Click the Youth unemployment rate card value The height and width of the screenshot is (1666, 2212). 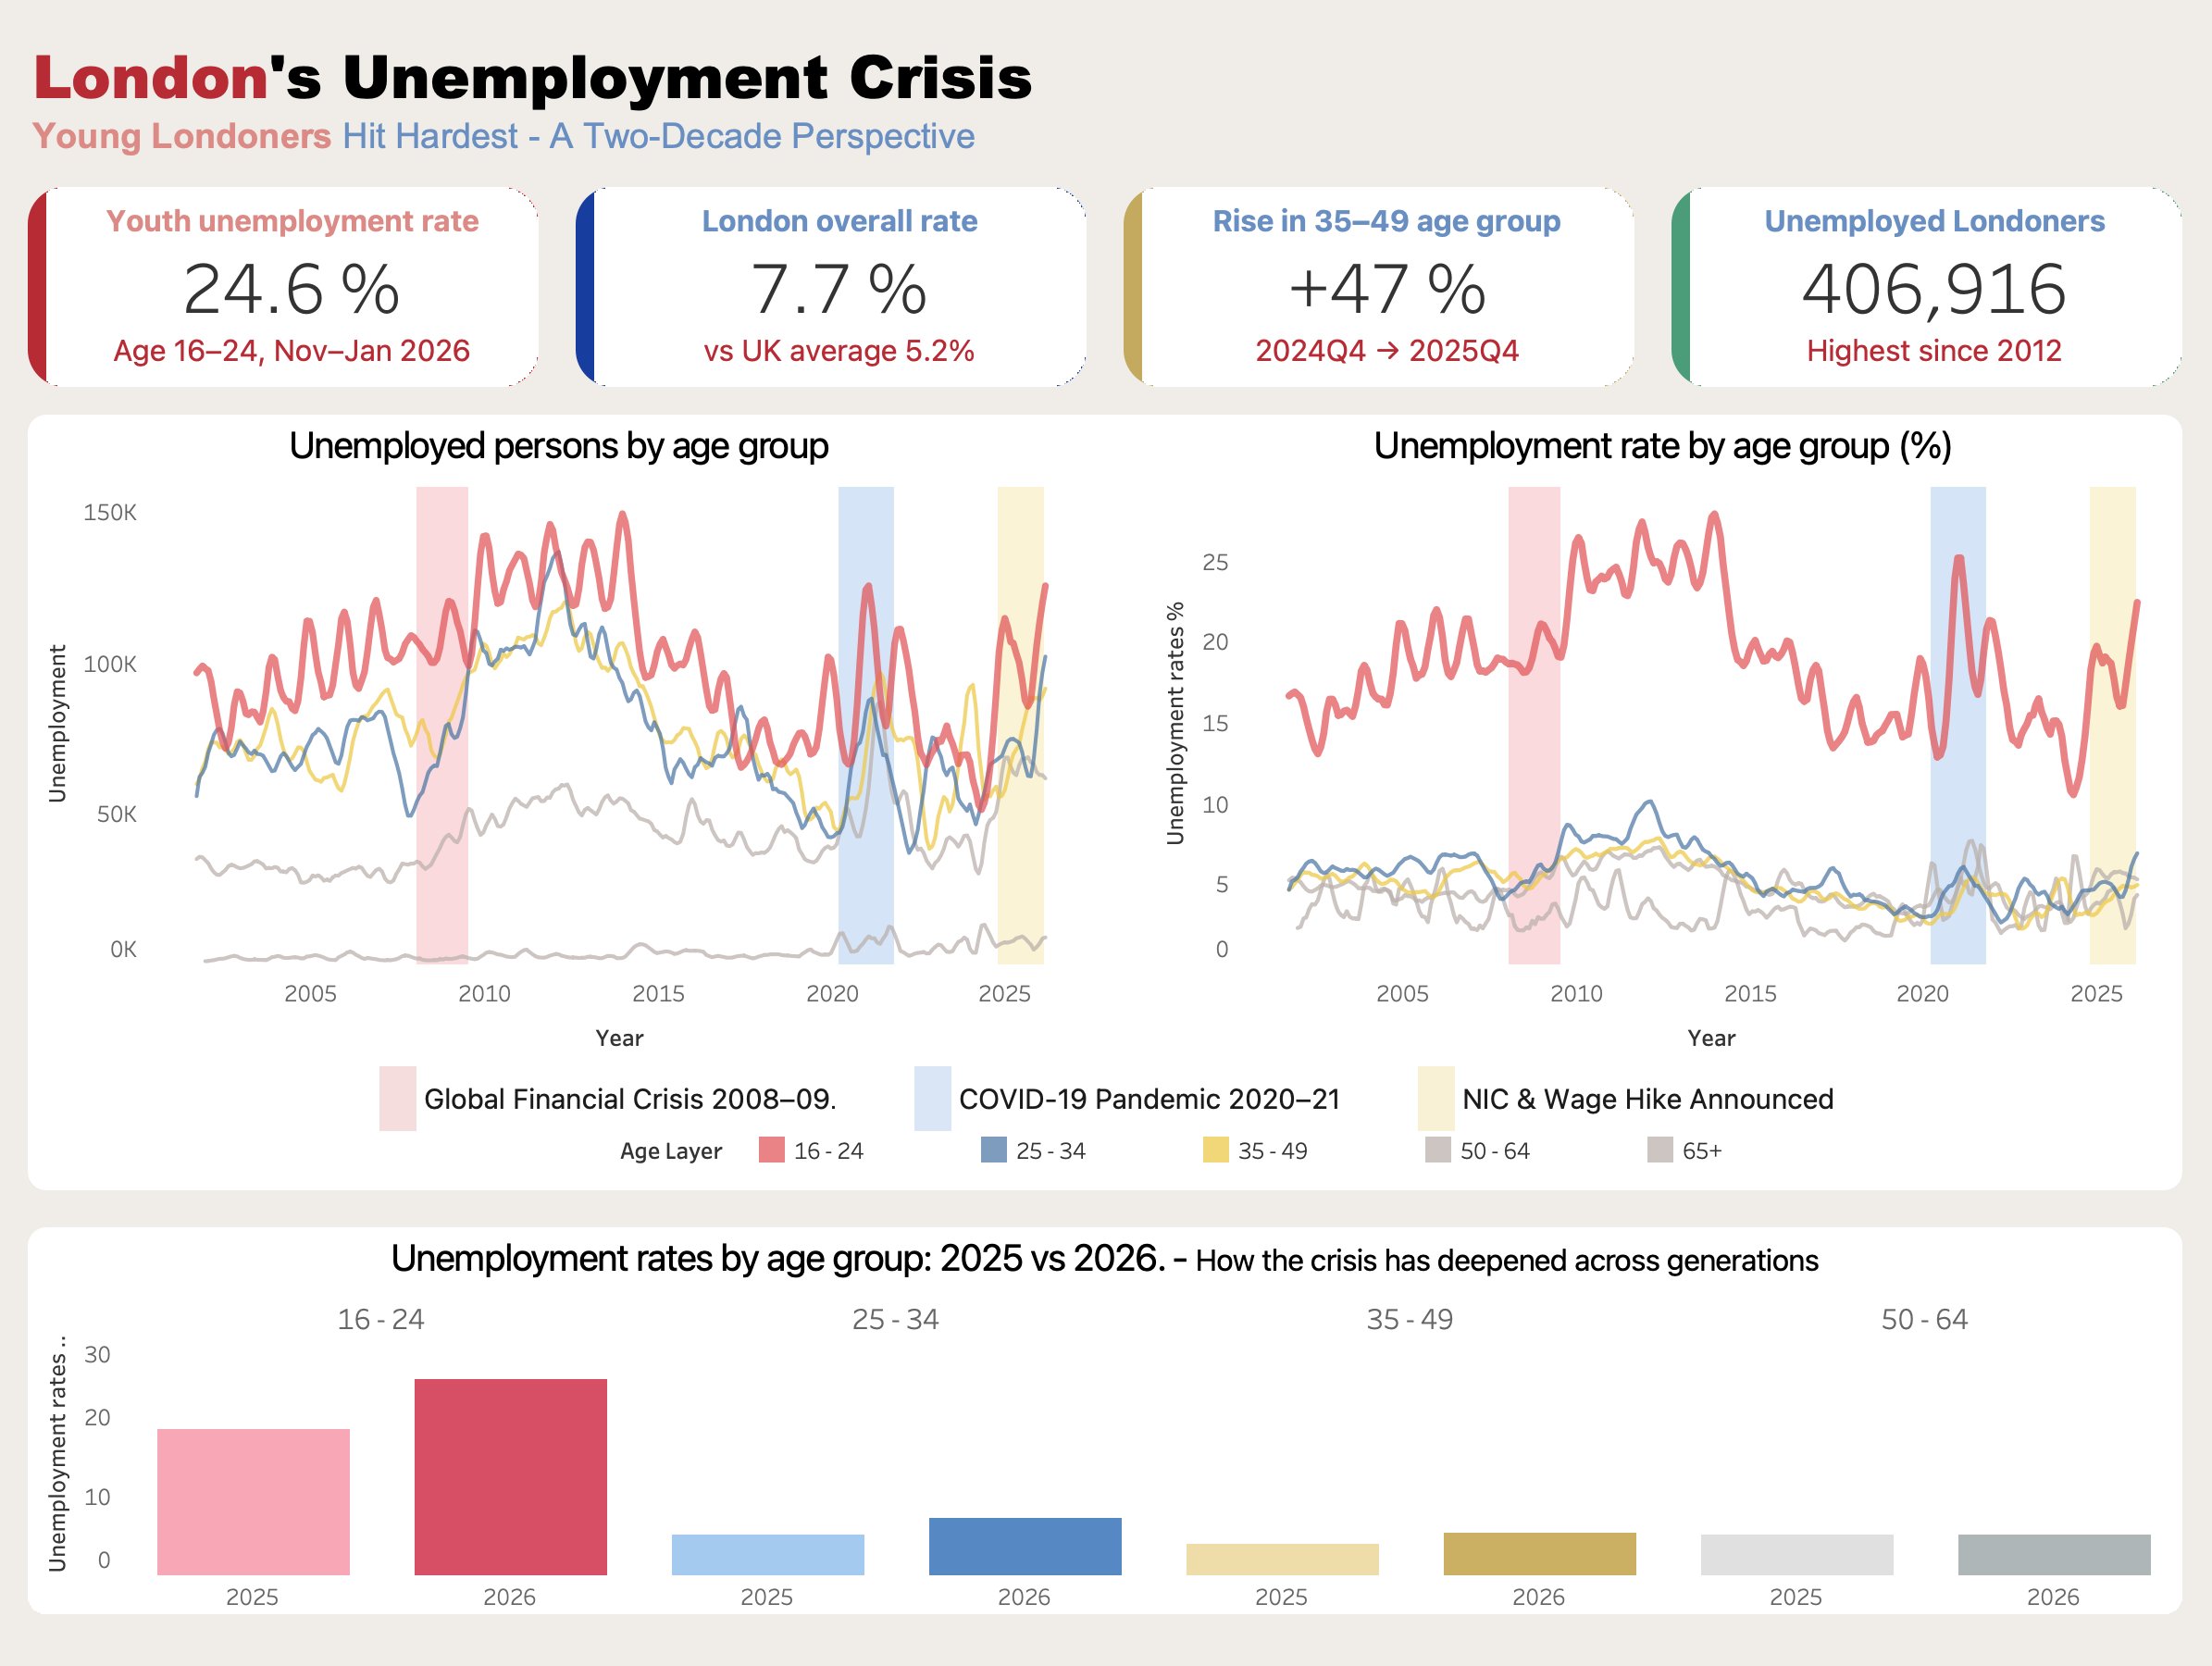click(x=291, y=289)
